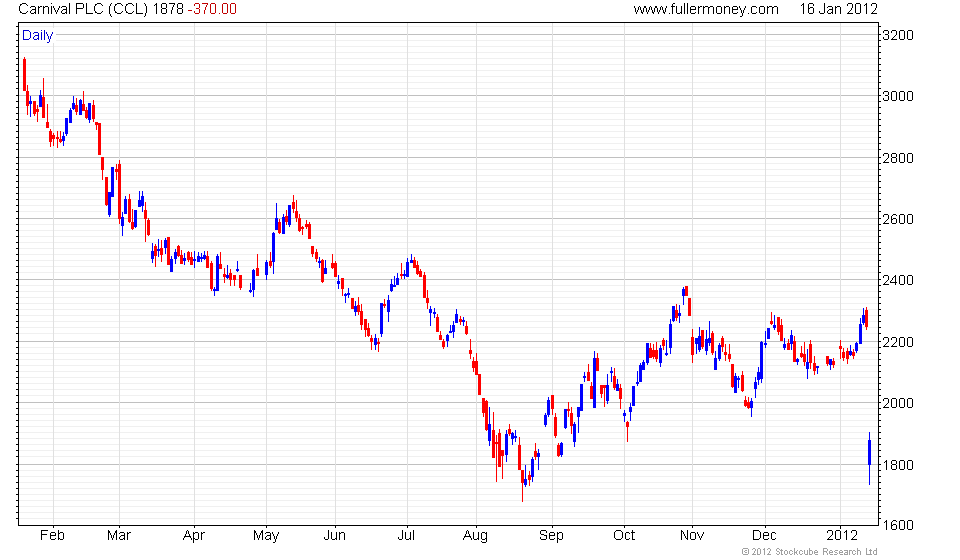The width and height of the screenshot is (960, 560).
Task: Select the 3200 price axis label
Action: [x=898, y=35]
